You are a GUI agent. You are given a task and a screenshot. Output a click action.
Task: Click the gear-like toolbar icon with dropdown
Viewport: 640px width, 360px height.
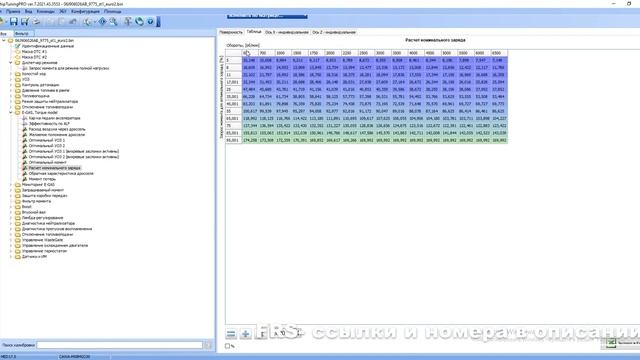(x=87, y=21)
